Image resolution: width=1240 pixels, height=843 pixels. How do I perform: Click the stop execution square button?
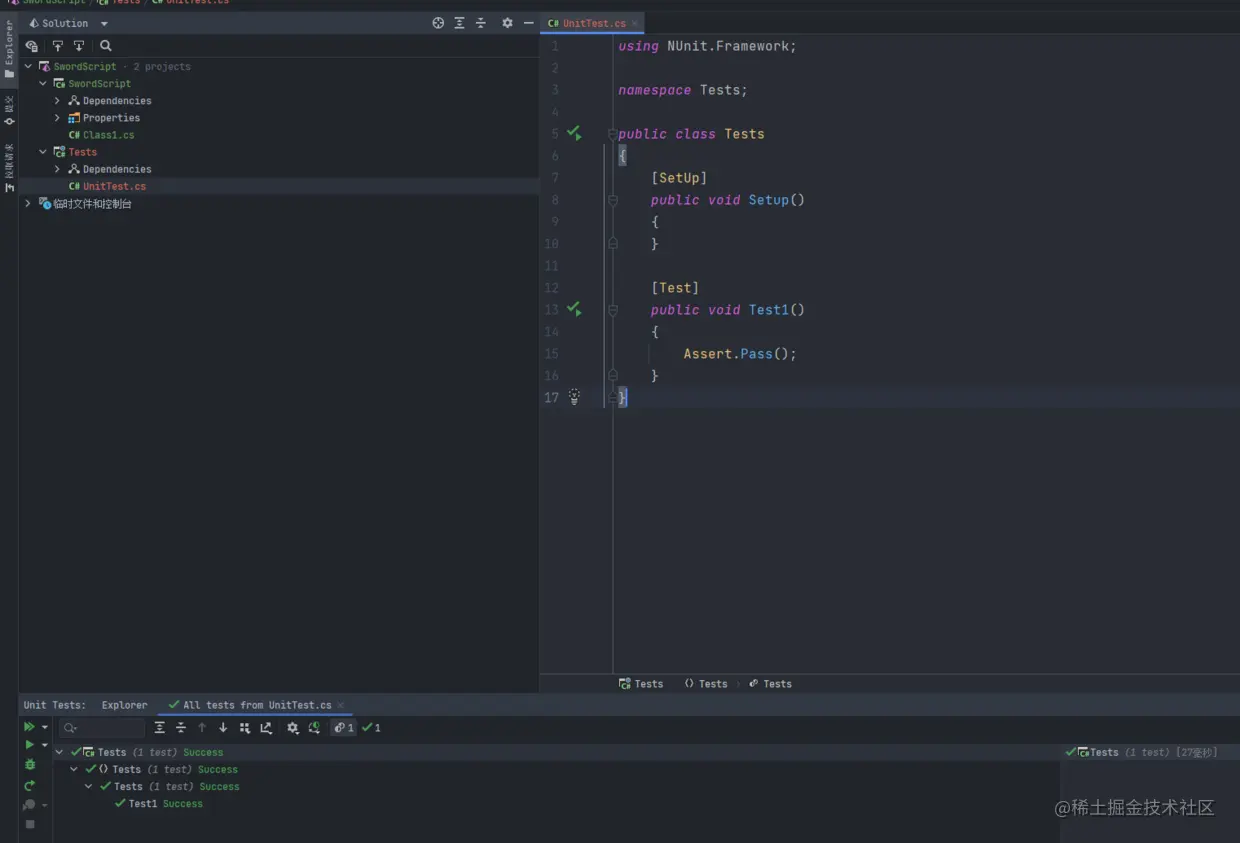(x=30, y=825)
